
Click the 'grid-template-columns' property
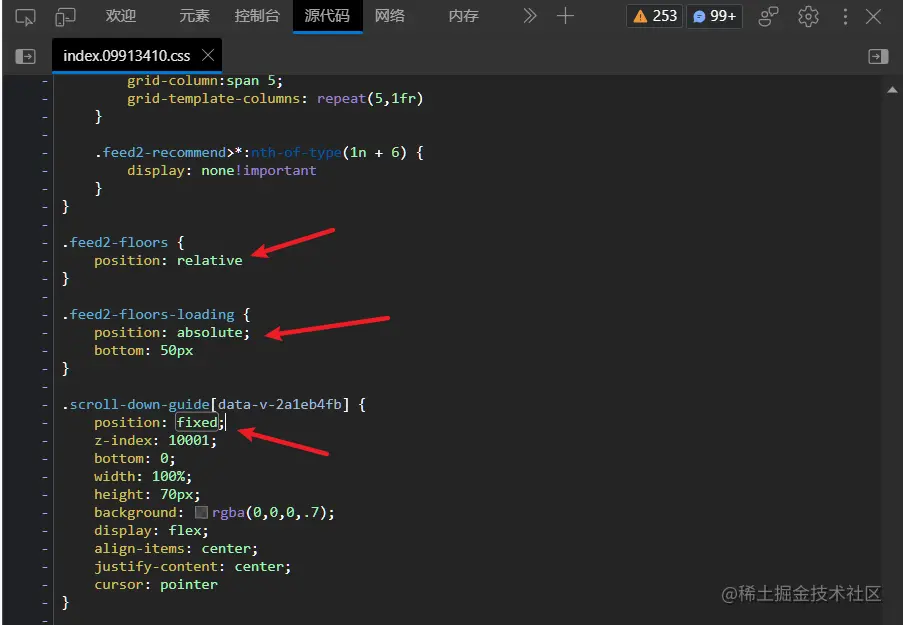tap(214, 99)
